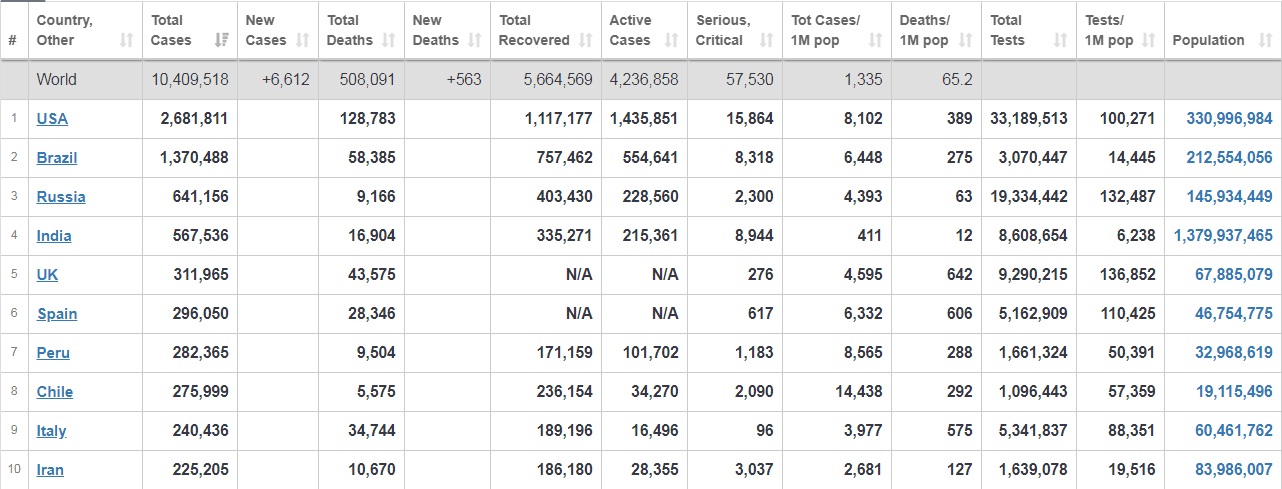This screenshot has height=489, width=1282.
Task: Select Iran total recovered 186,180
Action: tap(564, 469)
